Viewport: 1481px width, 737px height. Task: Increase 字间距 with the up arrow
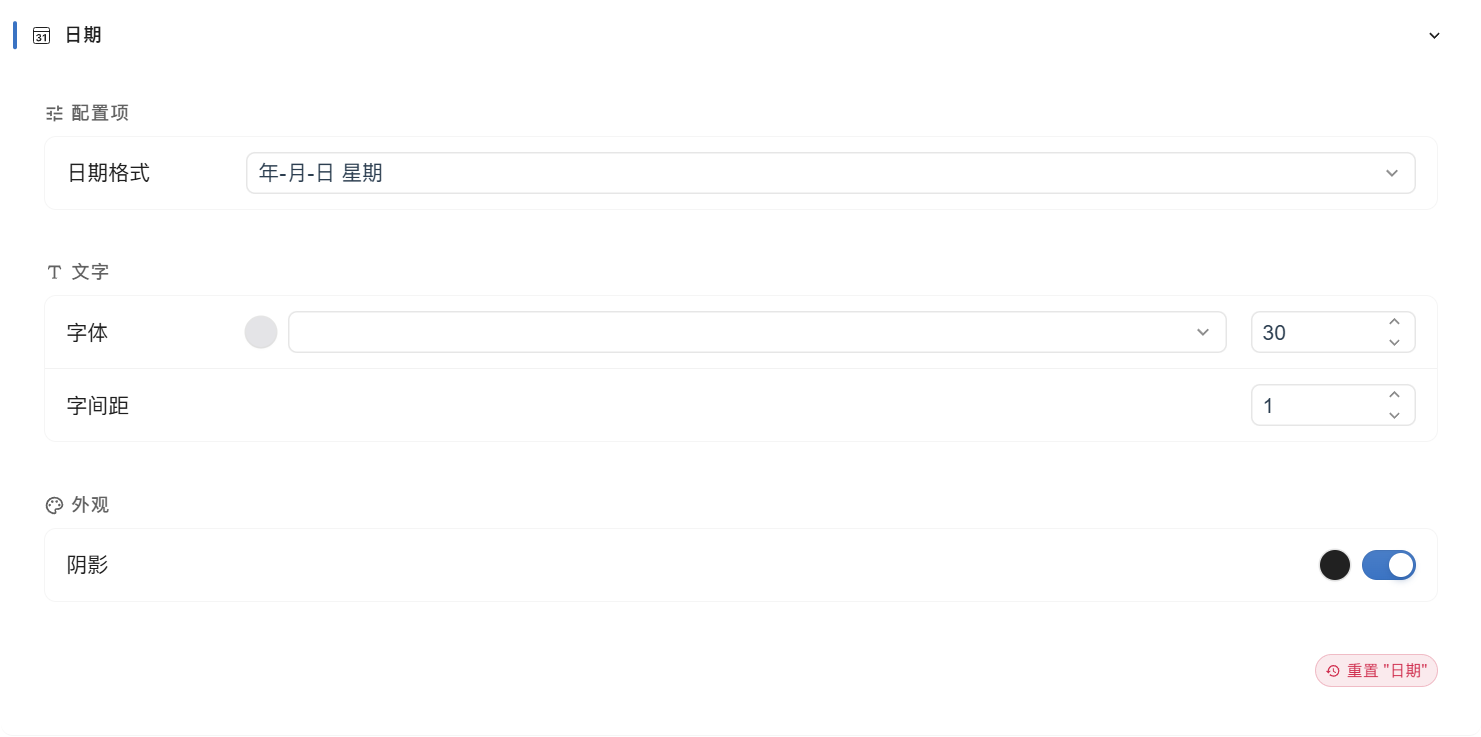1394,395
